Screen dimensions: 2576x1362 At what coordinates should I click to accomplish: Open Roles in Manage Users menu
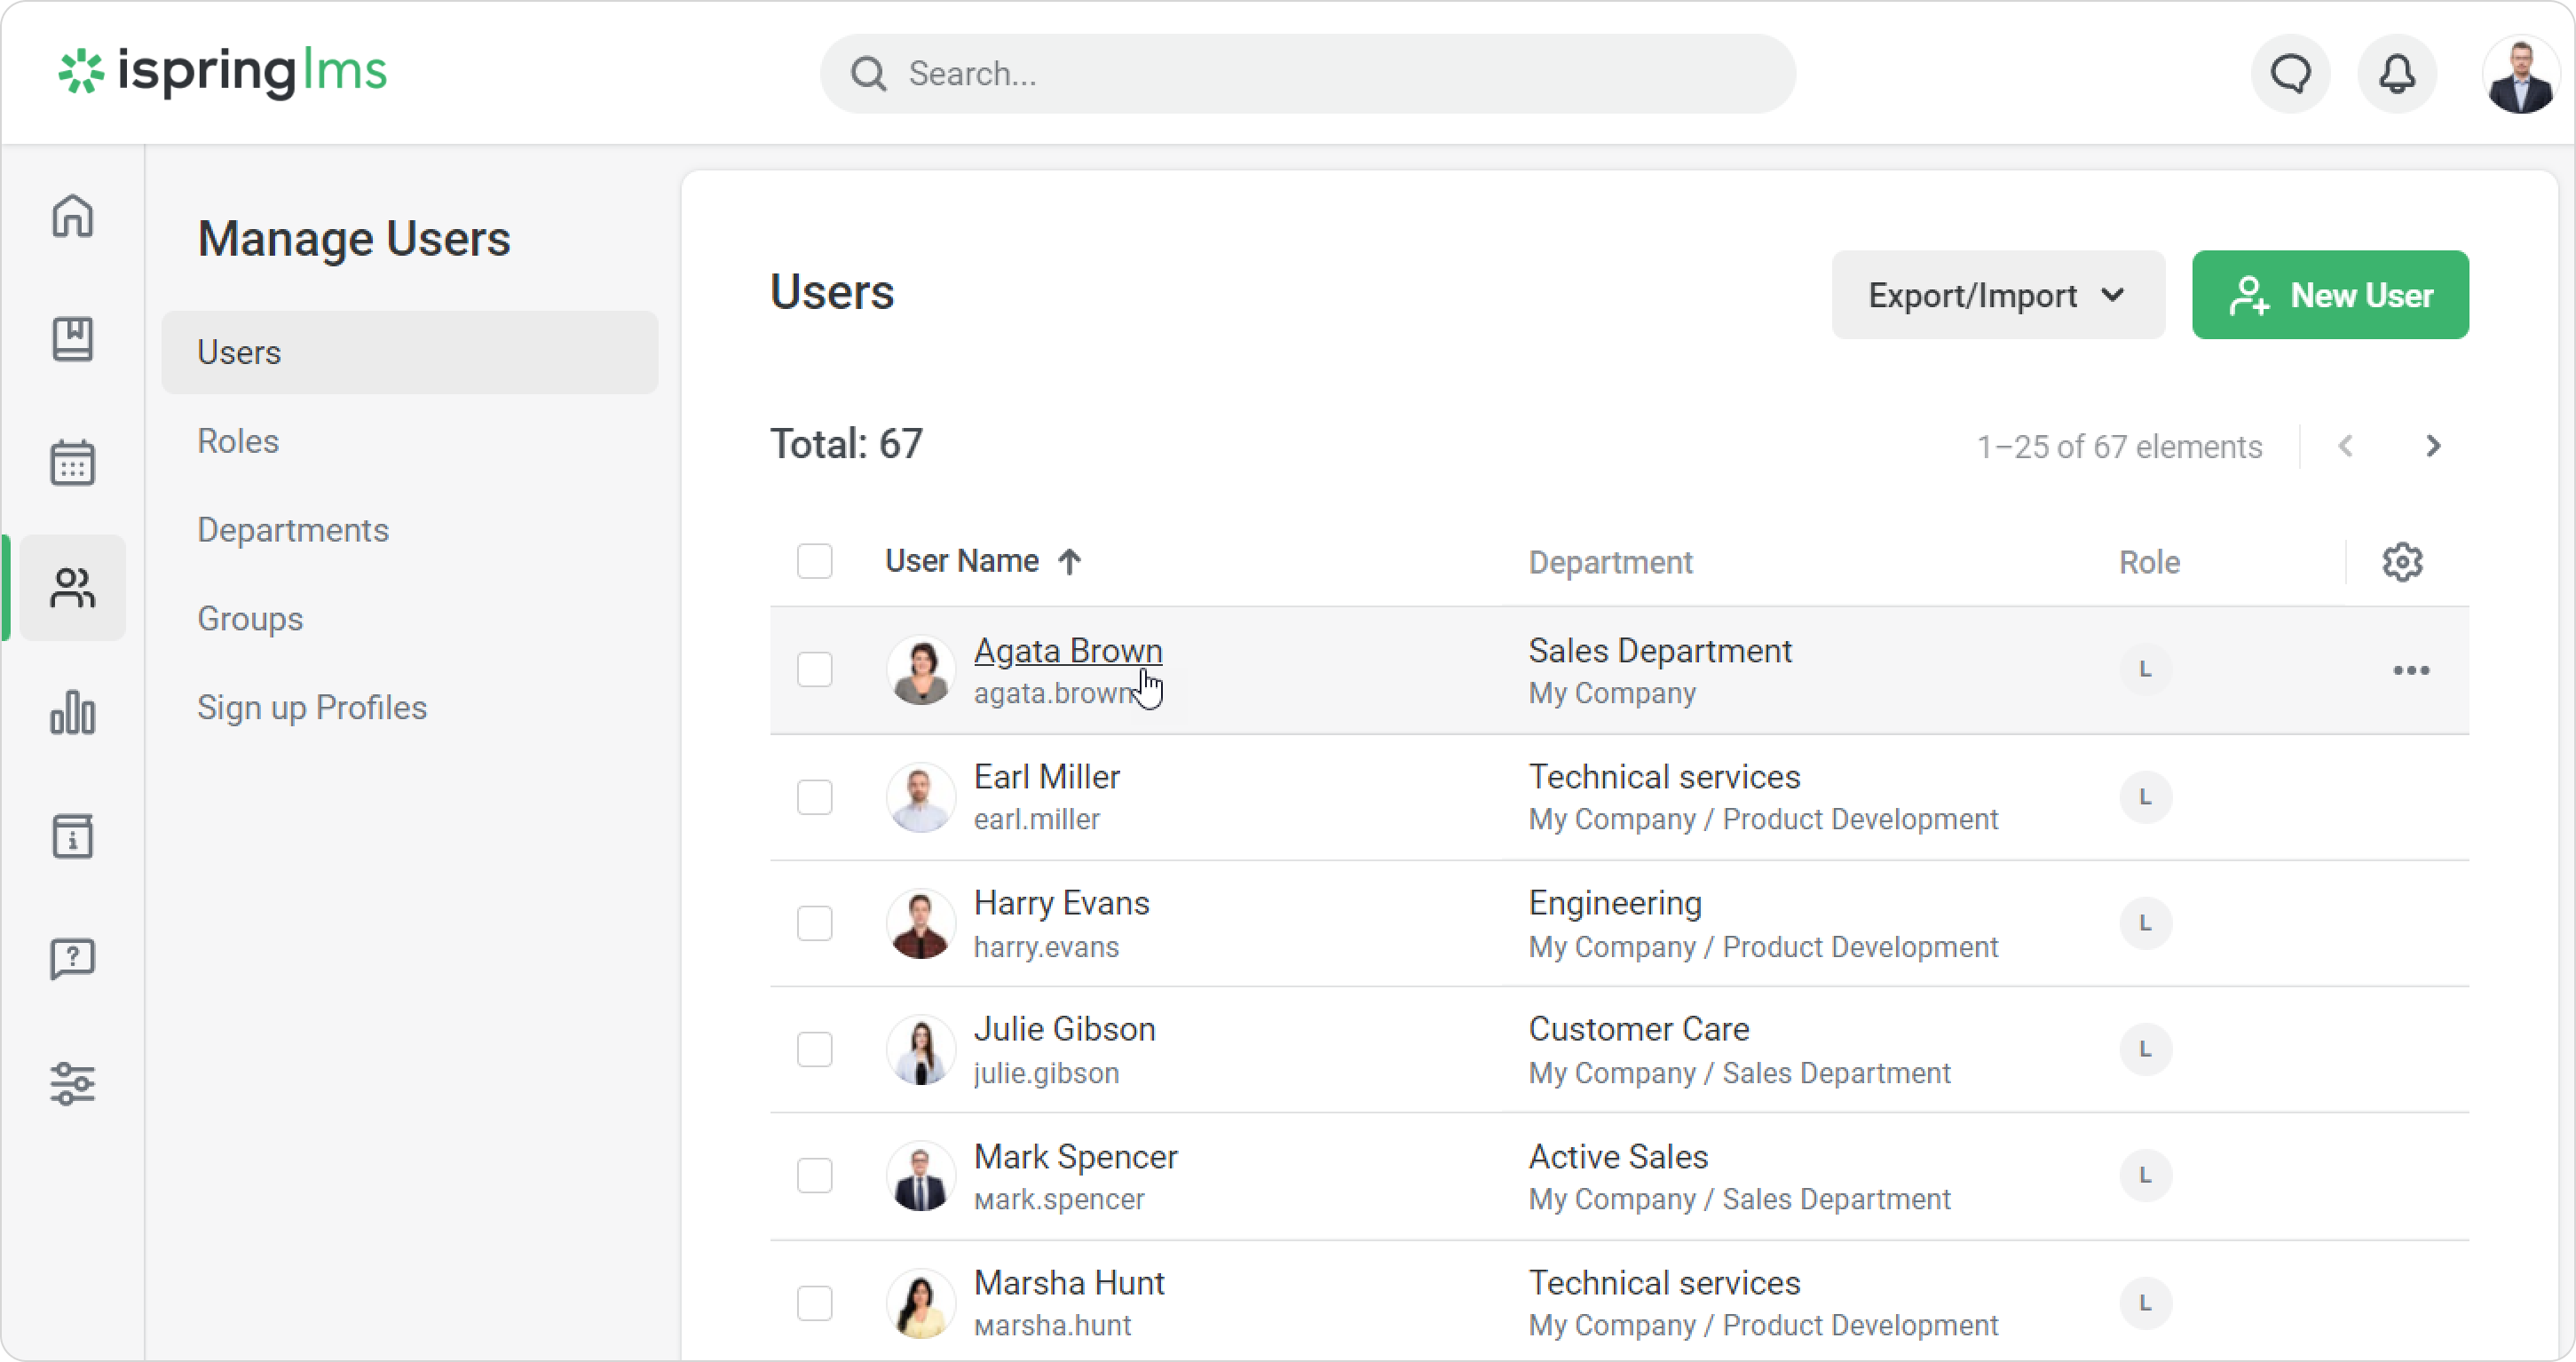click(238, 441)
